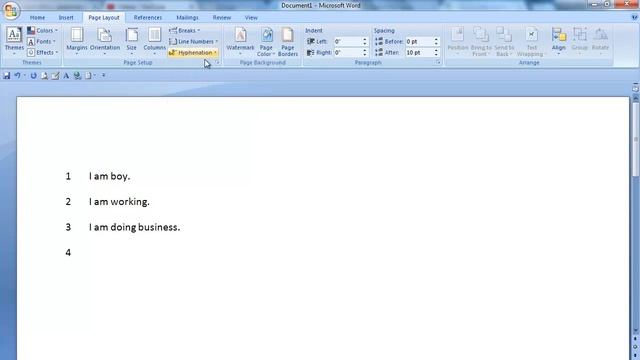Open the Page Setup dialog launcher
Viewport: 640px width, 360px height.
tap(218, 63)
